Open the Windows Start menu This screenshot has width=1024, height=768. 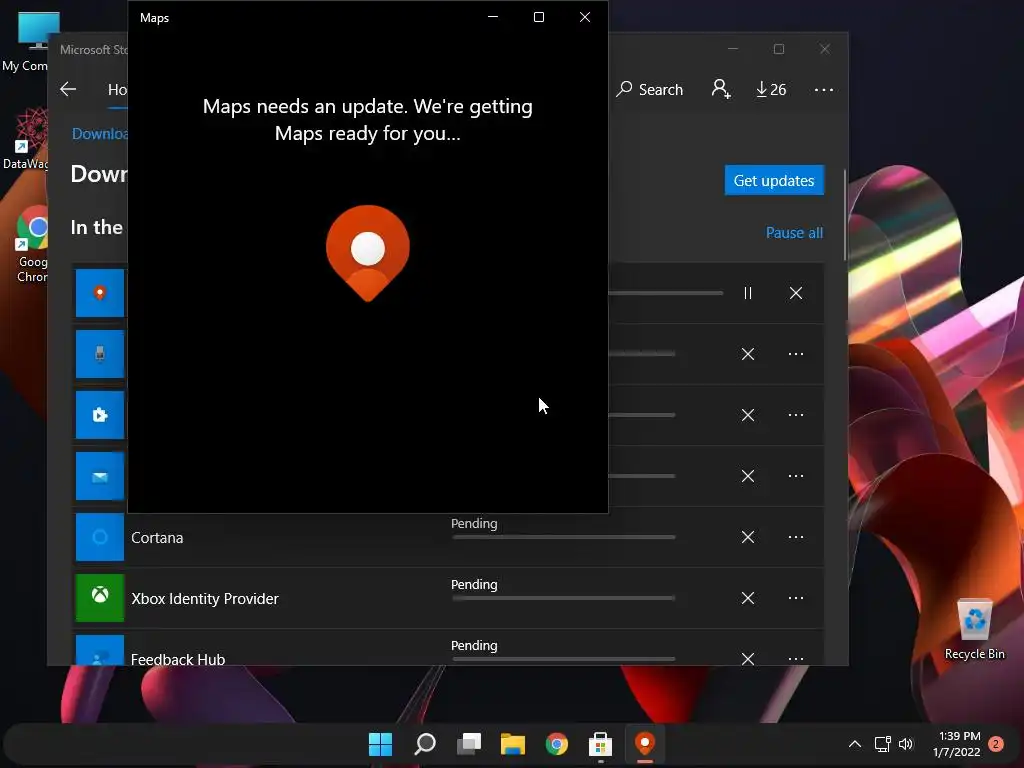[x=381, y=744]
